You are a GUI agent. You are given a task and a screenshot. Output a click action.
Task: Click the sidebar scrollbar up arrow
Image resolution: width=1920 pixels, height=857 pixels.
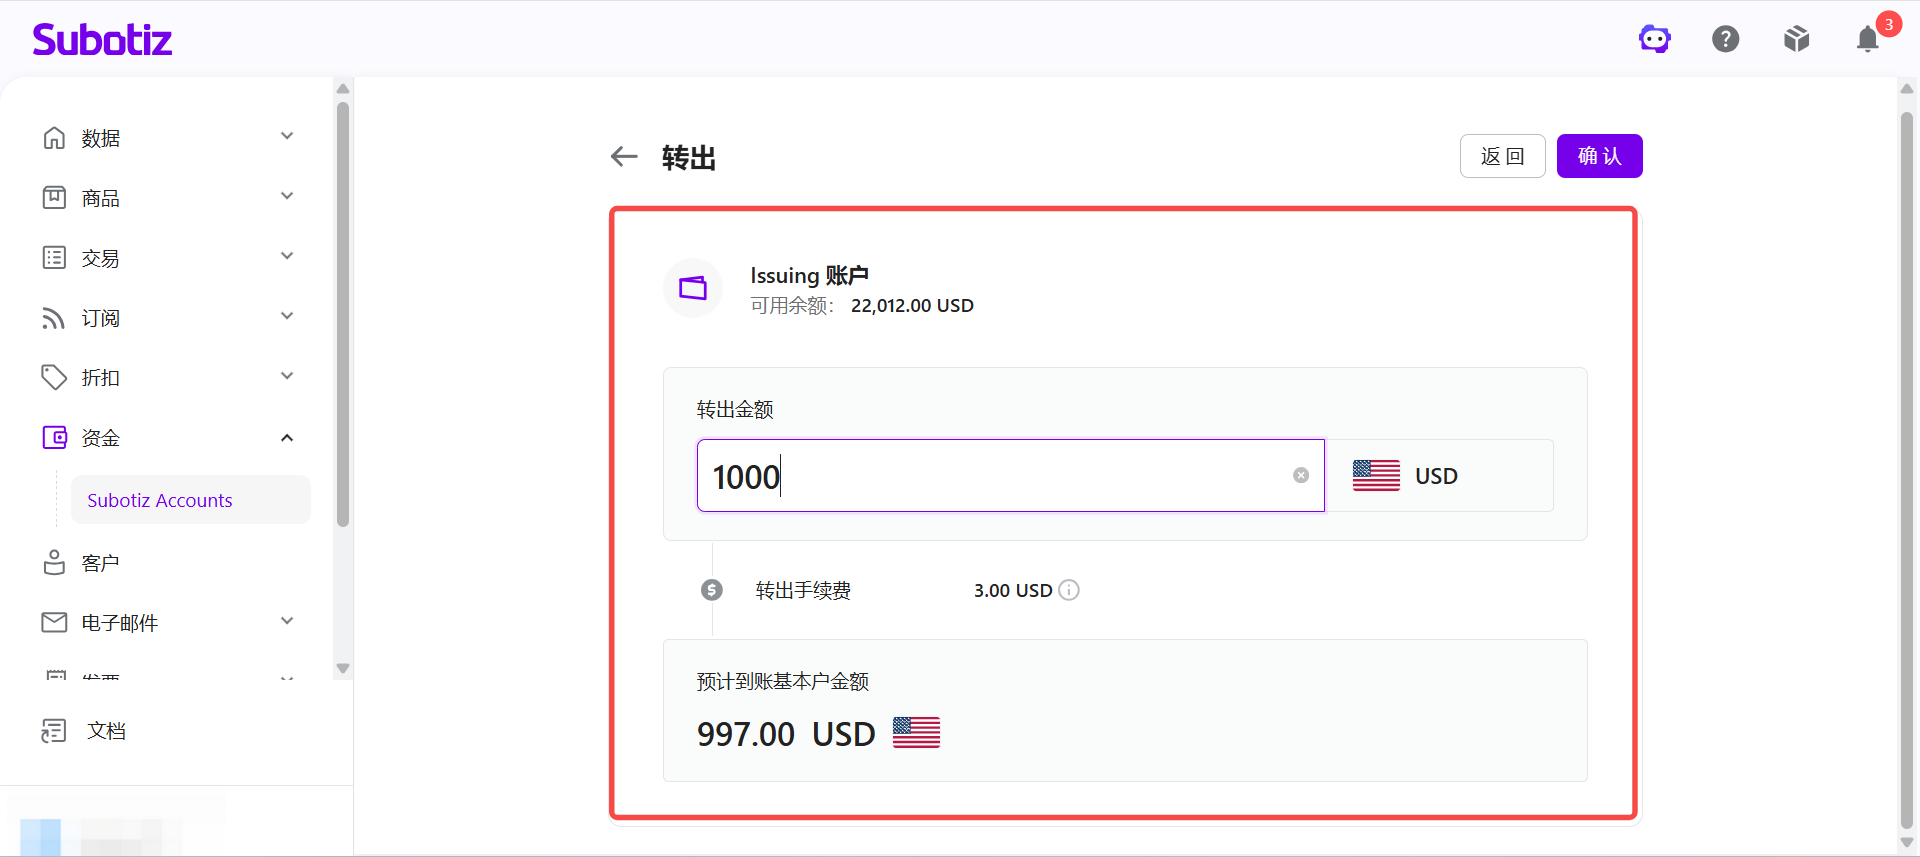coord(343,88)
